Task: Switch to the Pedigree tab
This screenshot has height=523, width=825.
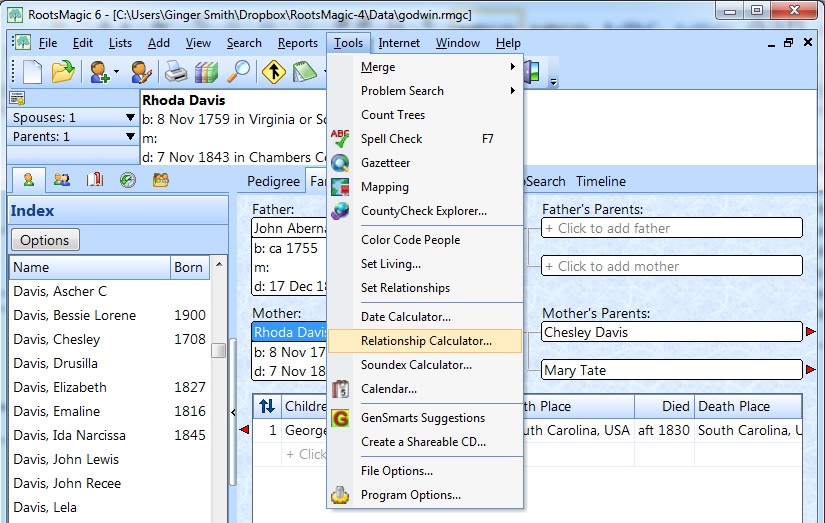Action: pos(274,182)
